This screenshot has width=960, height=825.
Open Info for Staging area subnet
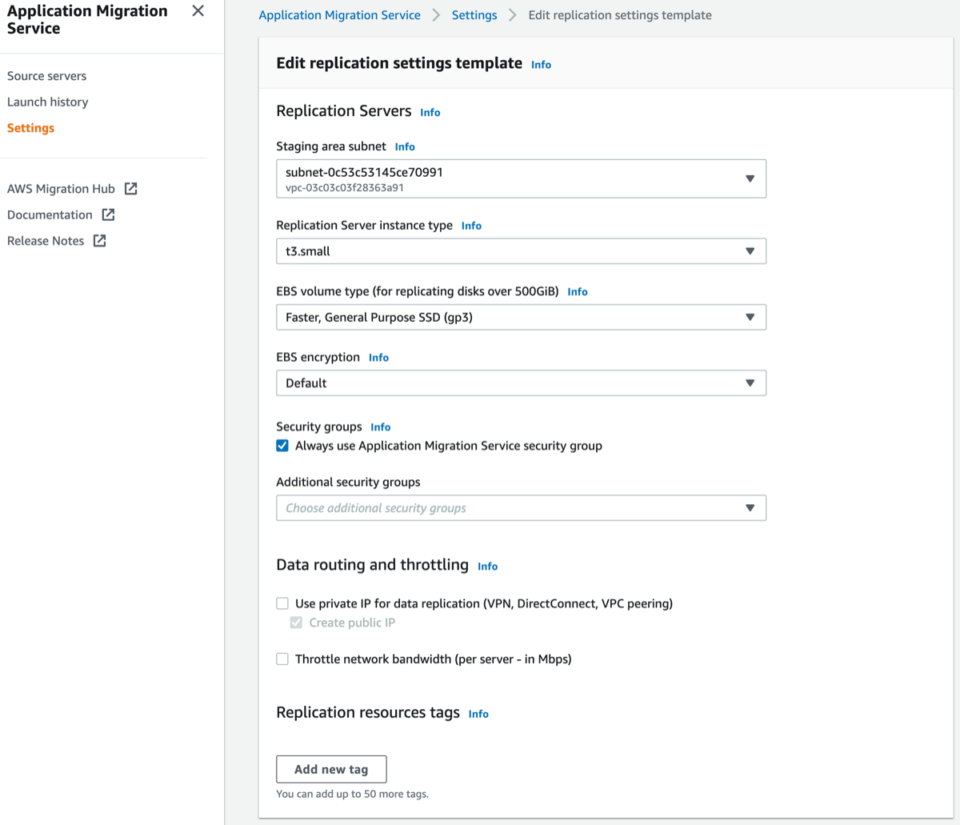[405, 147]
